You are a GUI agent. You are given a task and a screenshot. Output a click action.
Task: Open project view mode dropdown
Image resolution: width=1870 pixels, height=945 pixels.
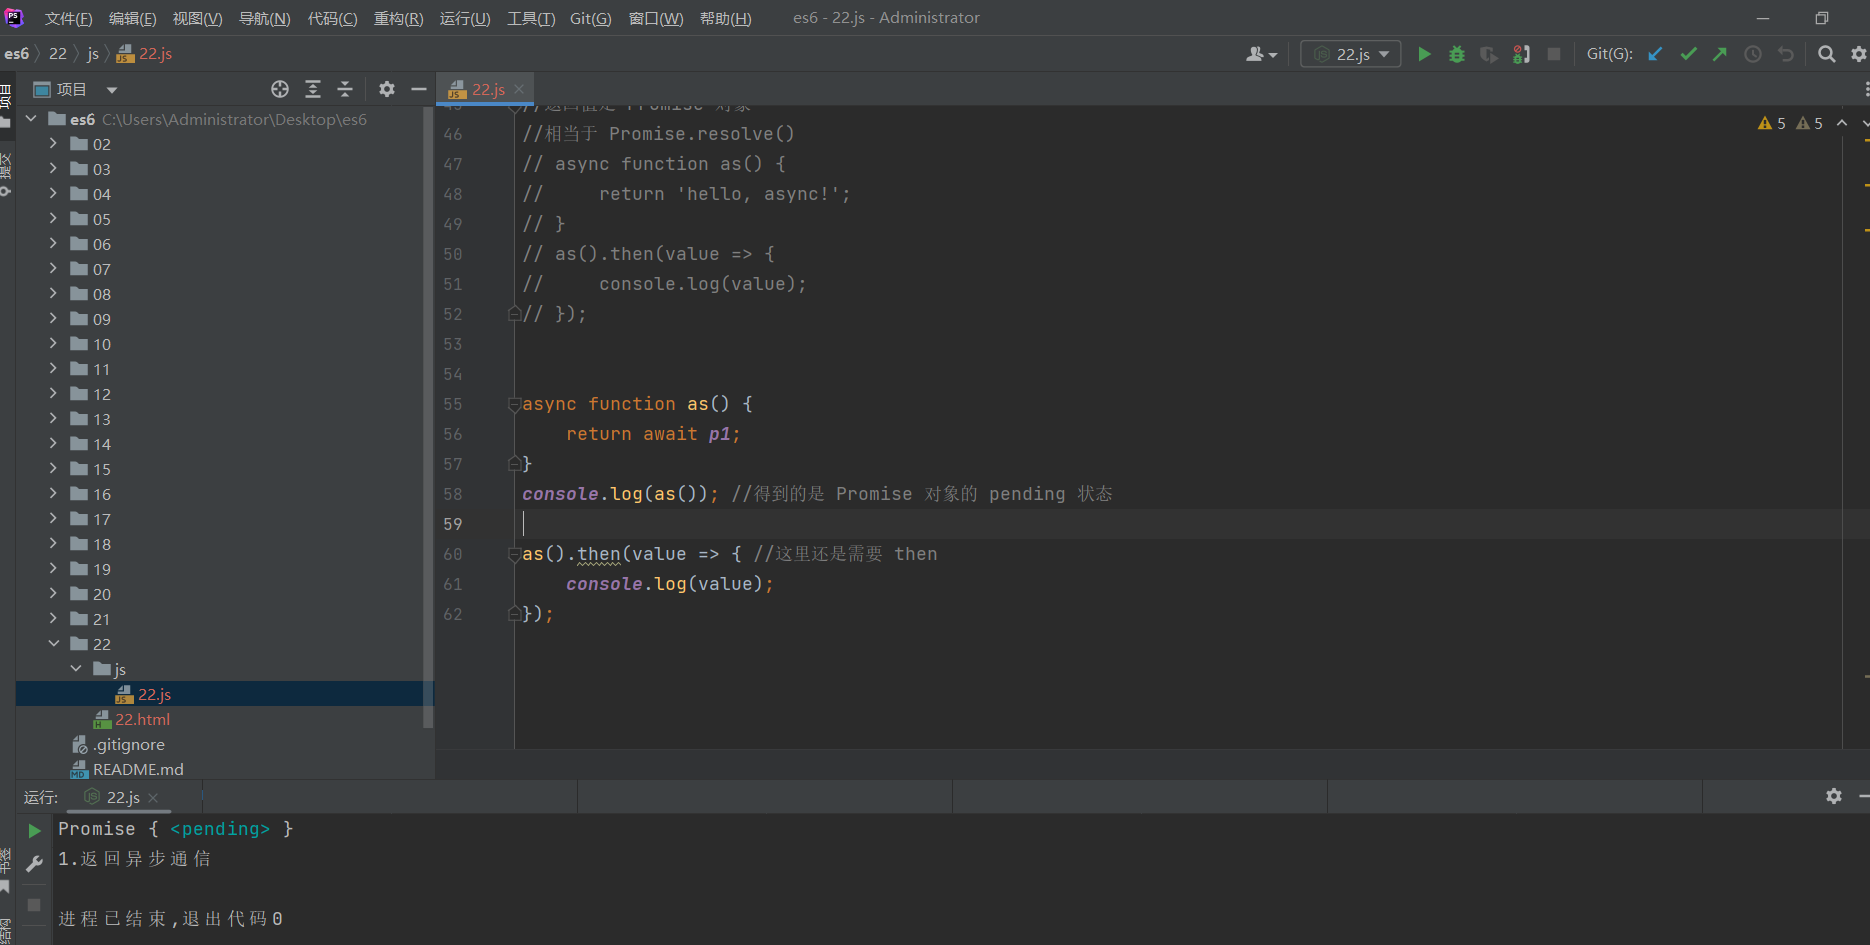tap(112, 90)
